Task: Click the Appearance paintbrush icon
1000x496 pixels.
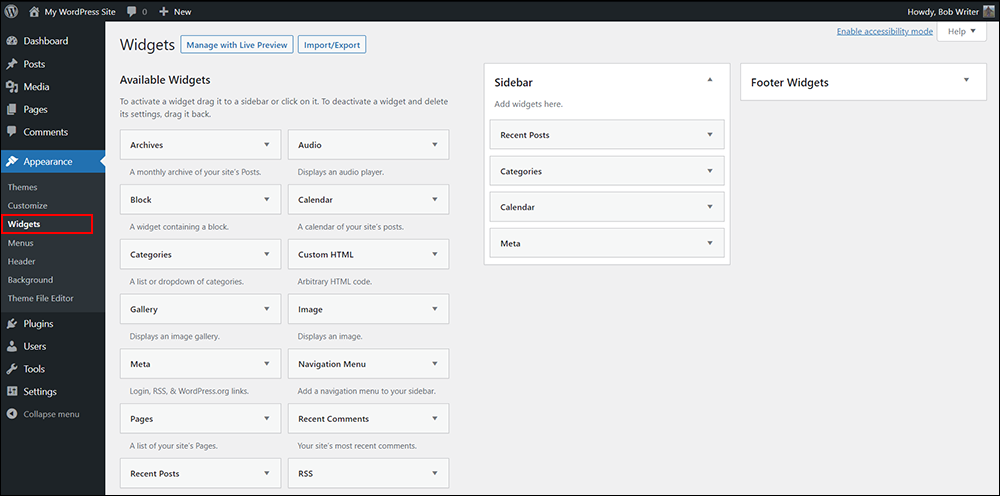Action: [x=11, y=161]
